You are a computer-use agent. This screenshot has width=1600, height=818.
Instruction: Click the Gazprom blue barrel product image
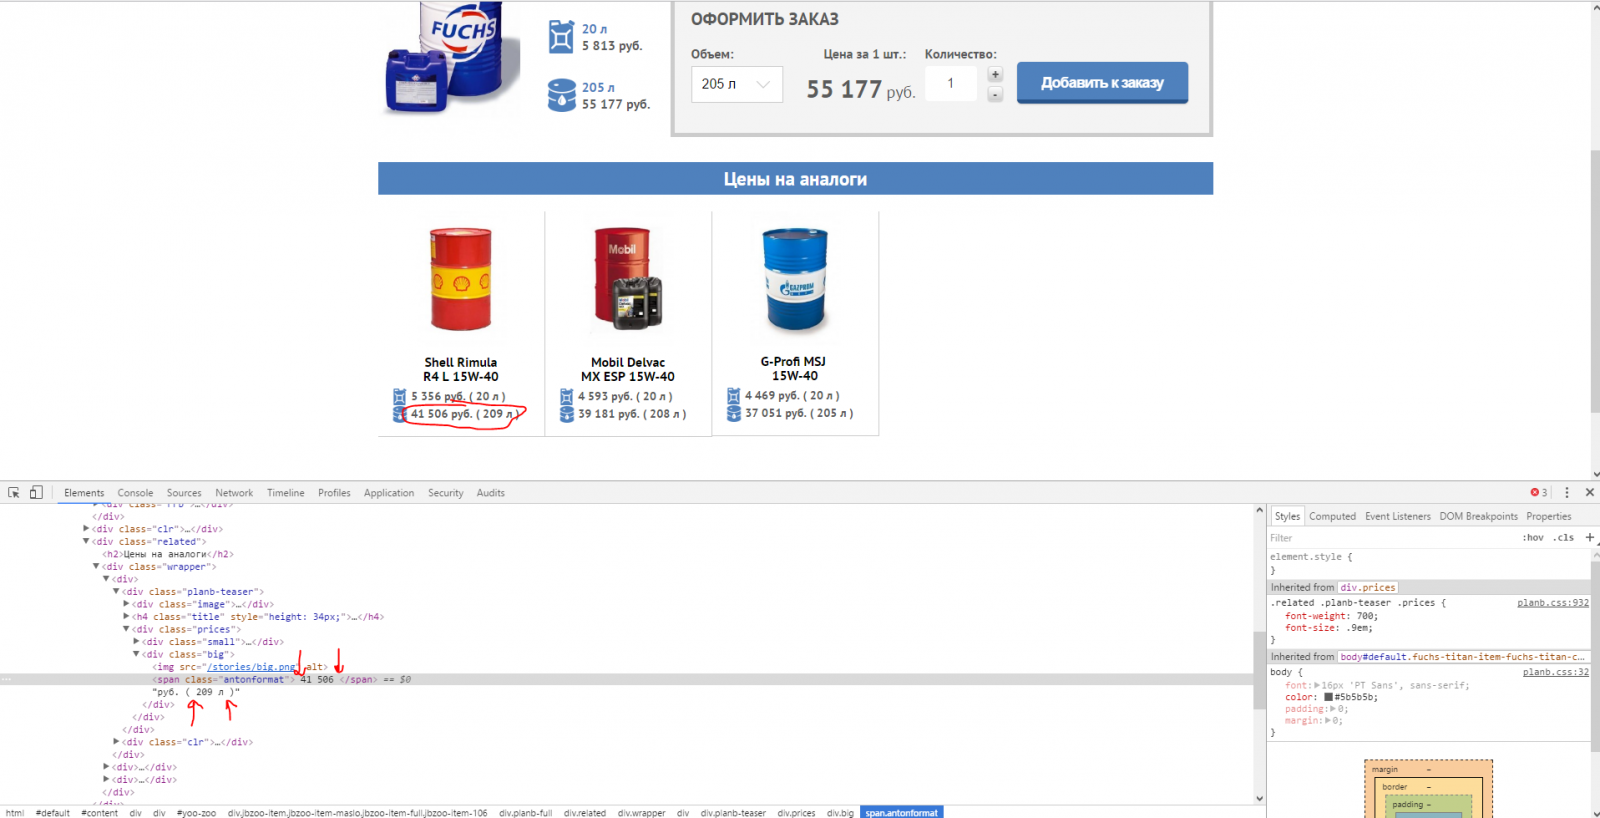point(795,279)
